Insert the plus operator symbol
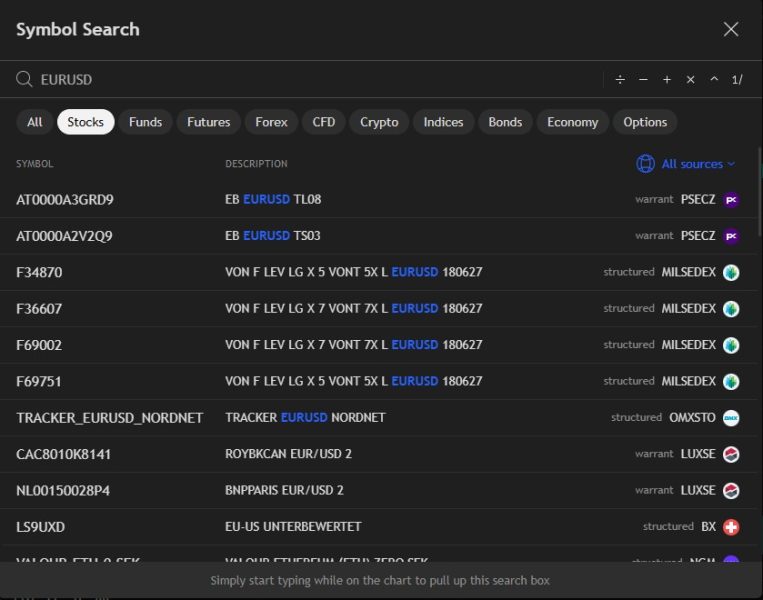Screen dimensions: 763x600 (667, 79)
